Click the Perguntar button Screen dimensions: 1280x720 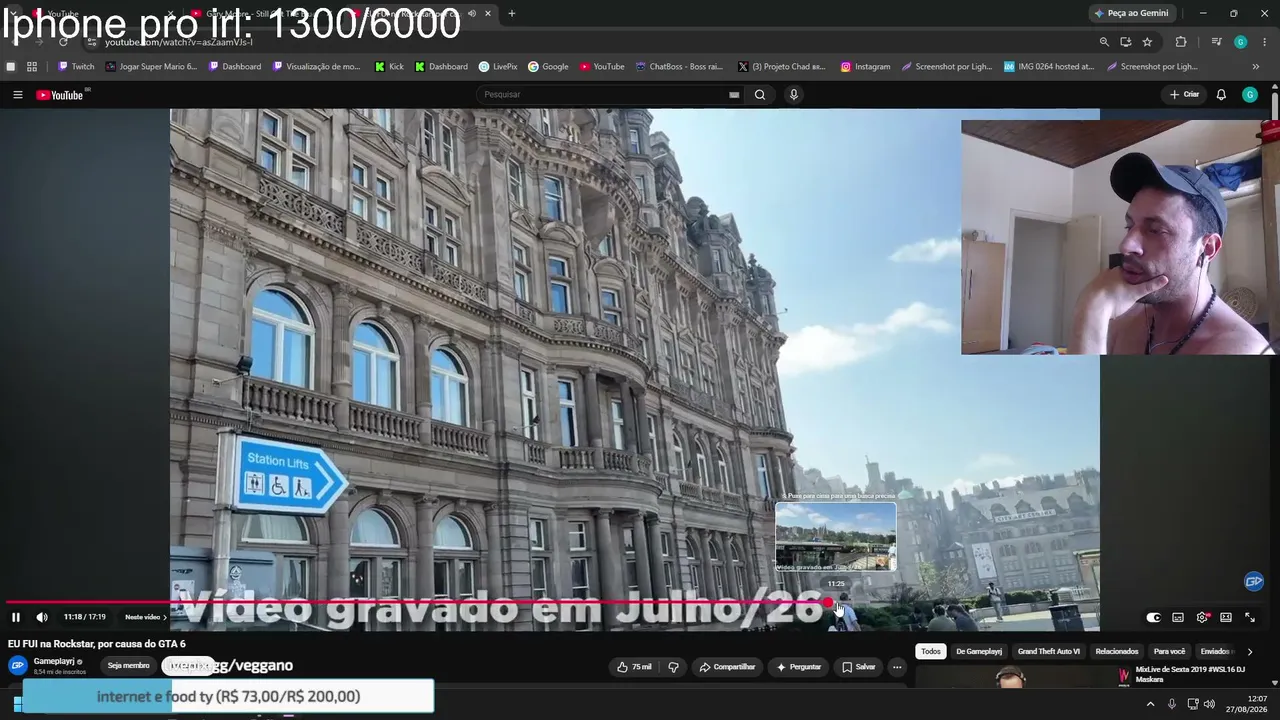(x=799, y=667)
